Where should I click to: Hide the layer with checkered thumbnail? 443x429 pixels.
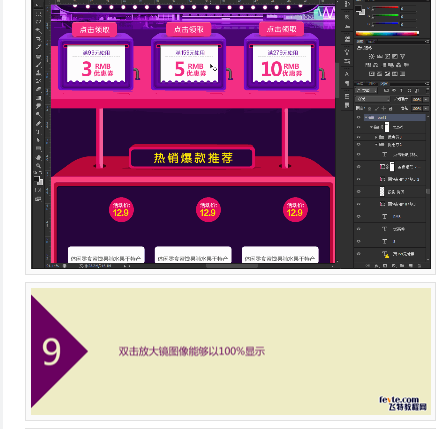click(x=358, y=192)
